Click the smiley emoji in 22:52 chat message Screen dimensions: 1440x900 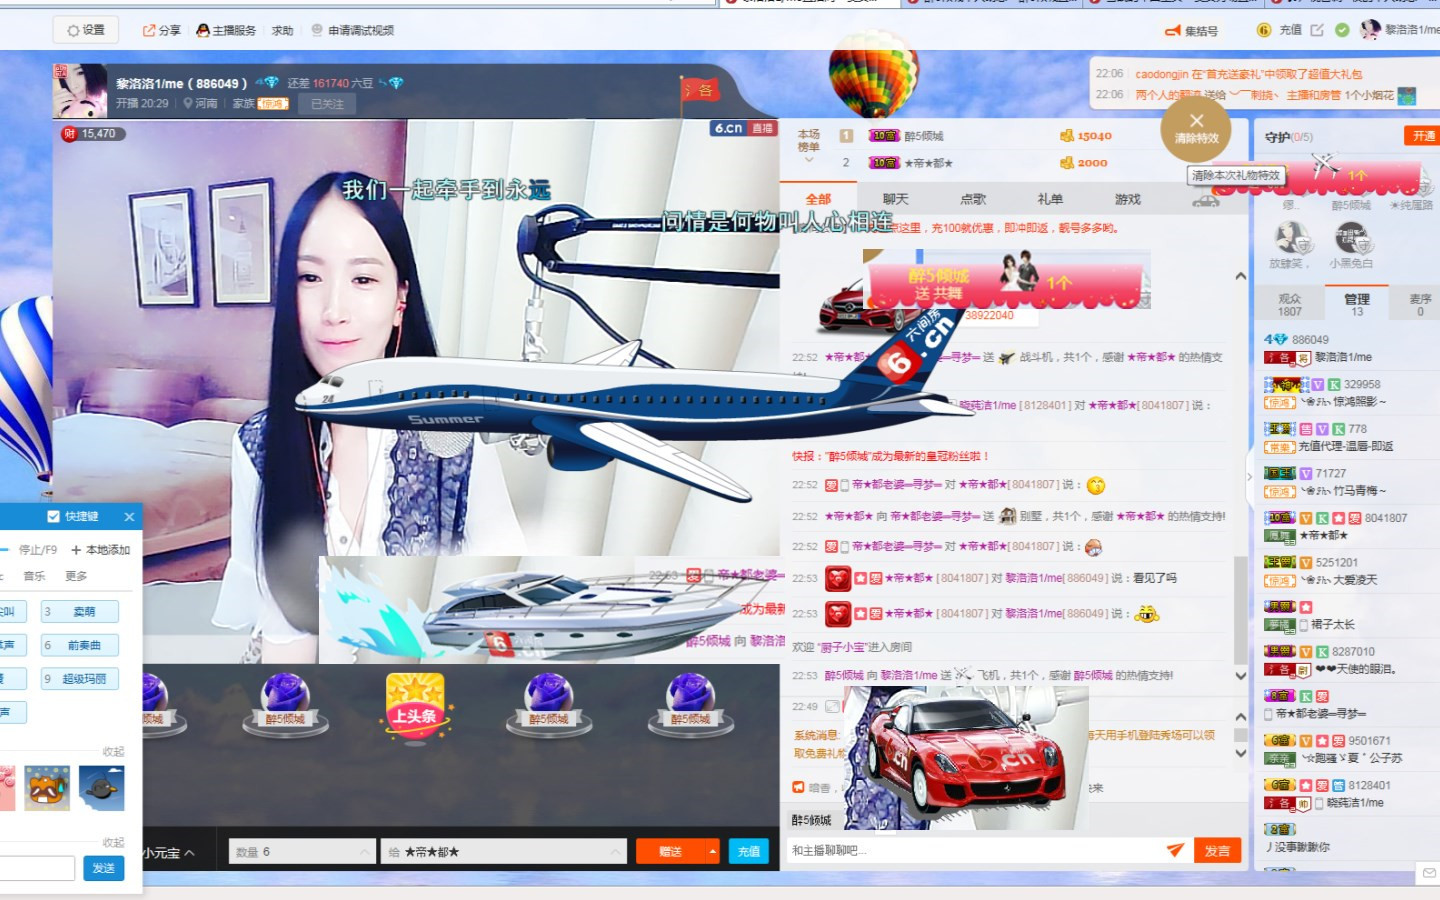pyautogui.click(x=1096, y=485)
